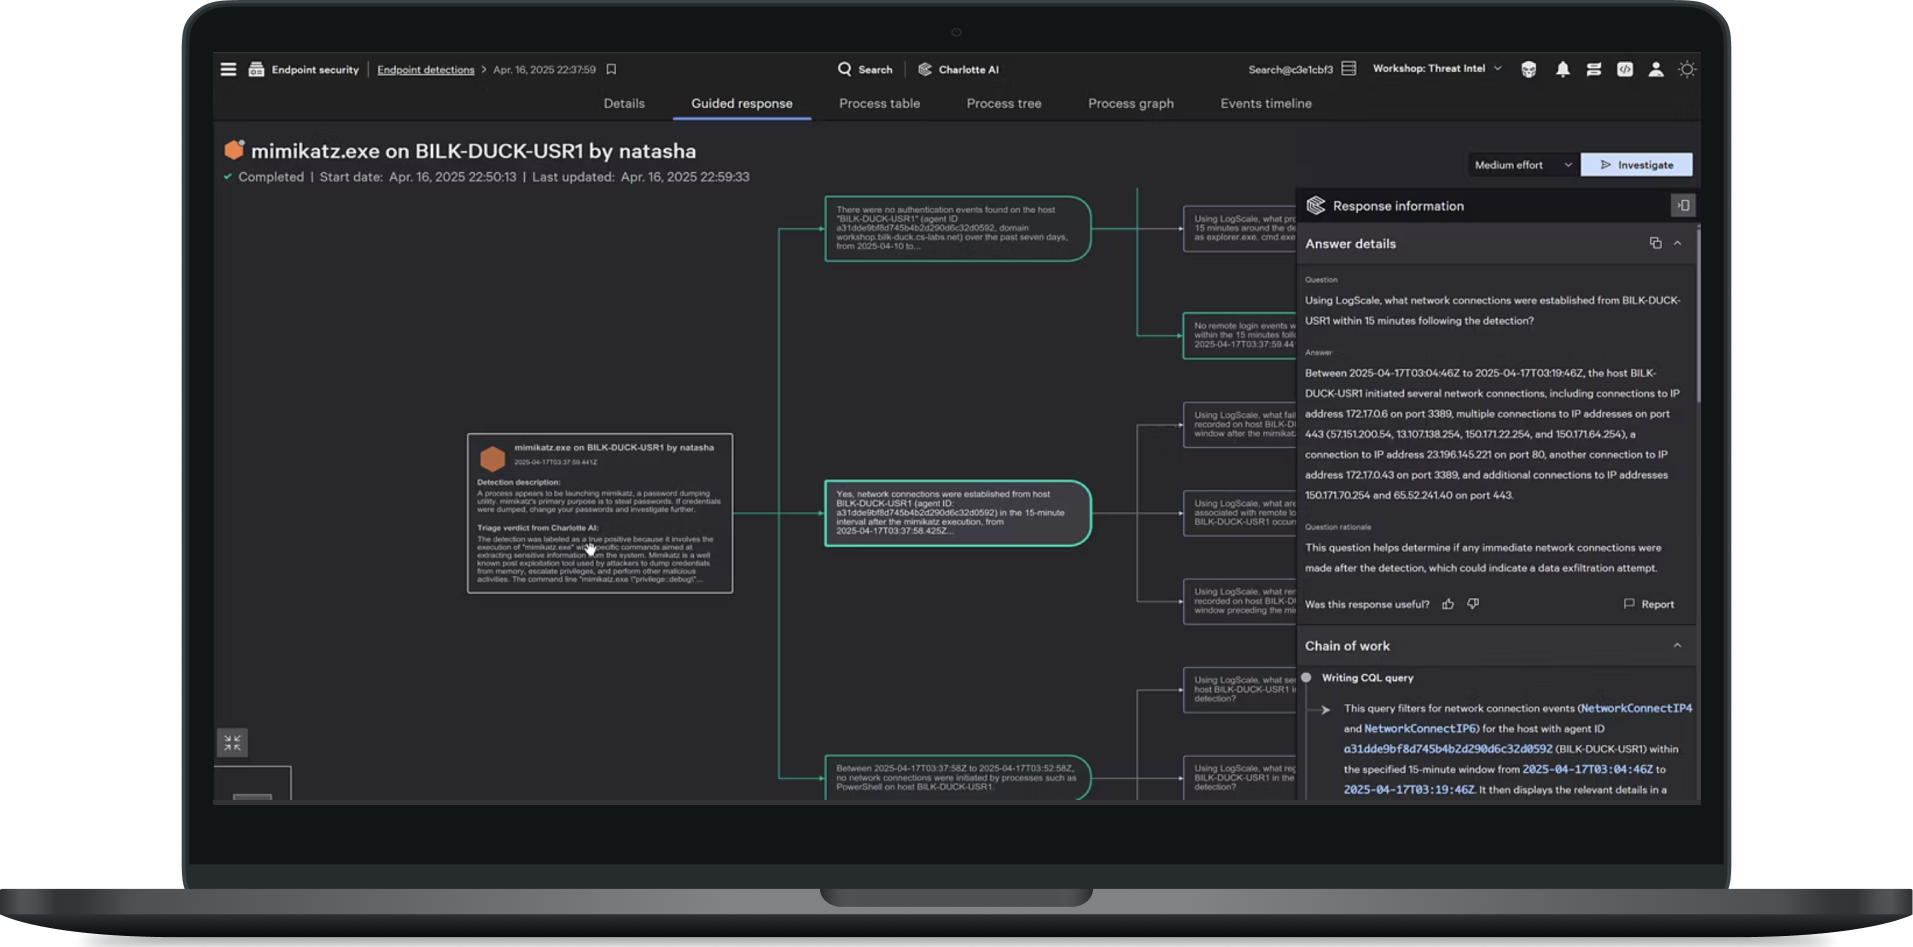Open the user profile icon
Viewport: 1913px width, 947px height.
pyautogui.click(x=1656, y=69)
